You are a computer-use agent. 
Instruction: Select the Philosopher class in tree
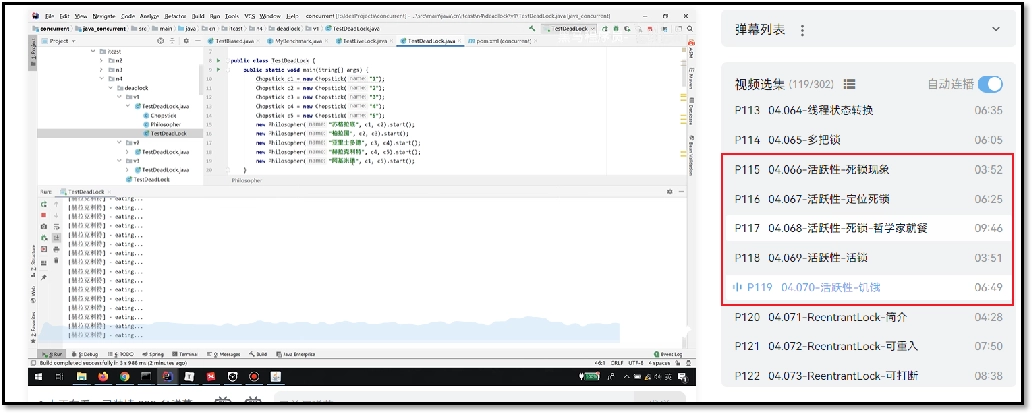coord(161,124)
